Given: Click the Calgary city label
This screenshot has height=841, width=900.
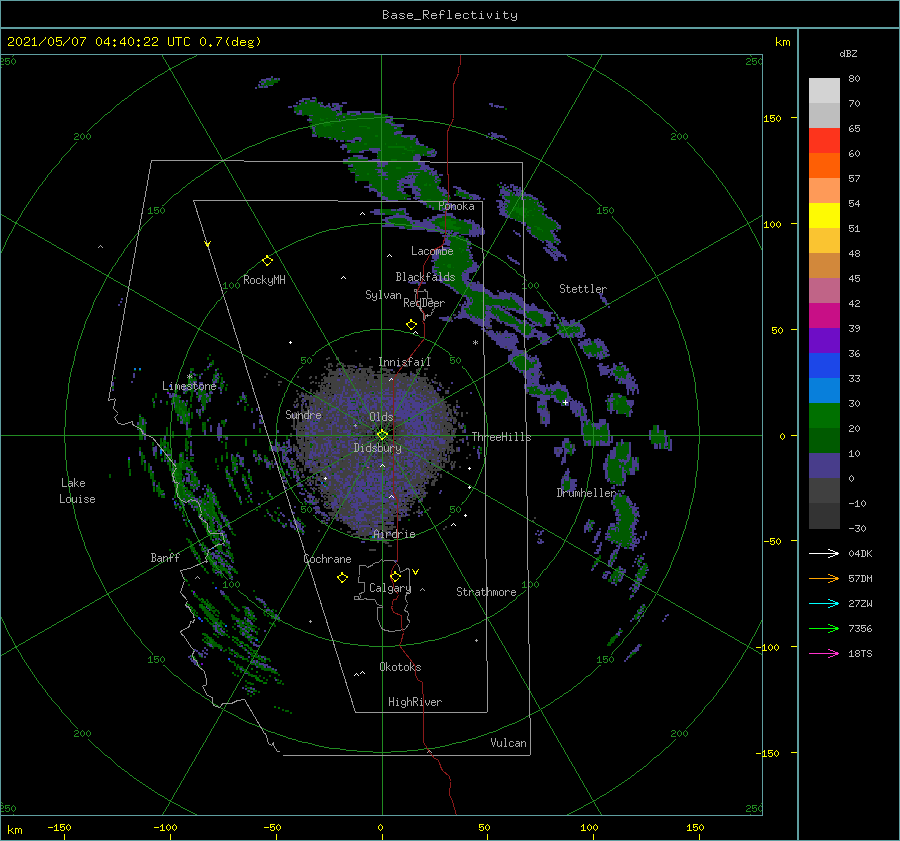Looking at the screenshot, I should click(x=390, y=588).
